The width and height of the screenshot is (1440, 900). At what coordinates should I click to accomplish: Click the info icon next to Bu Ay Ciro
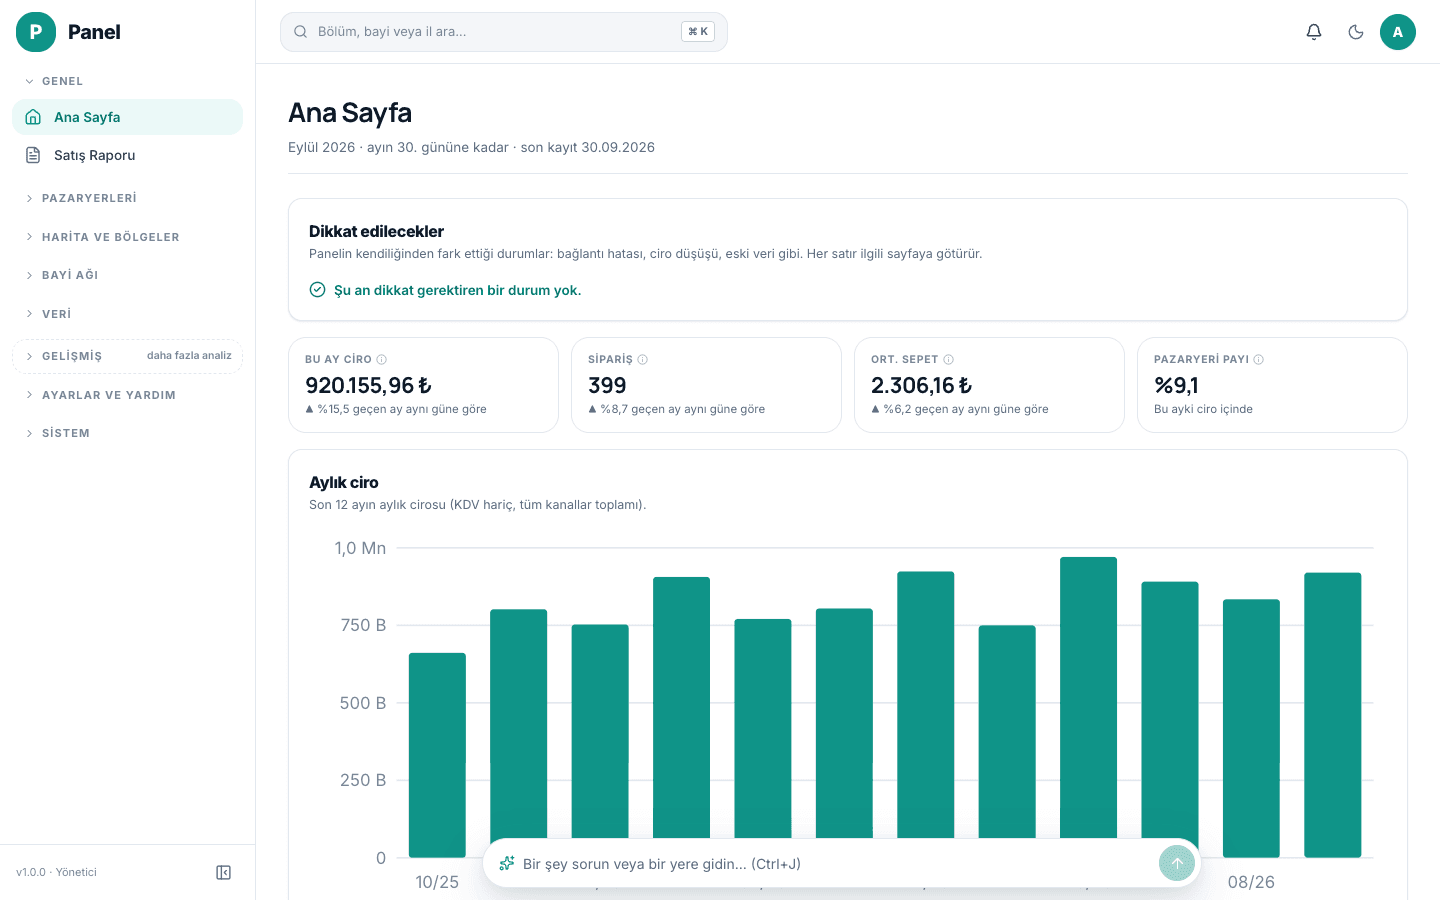[x=382, y=359]
